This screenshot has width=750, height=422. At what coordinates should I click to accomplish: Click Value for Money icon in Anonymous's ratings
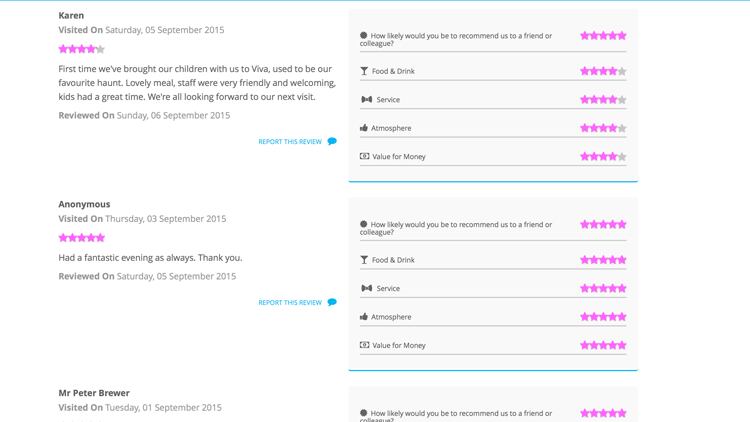pyautogui.click(x=364, y=346)
